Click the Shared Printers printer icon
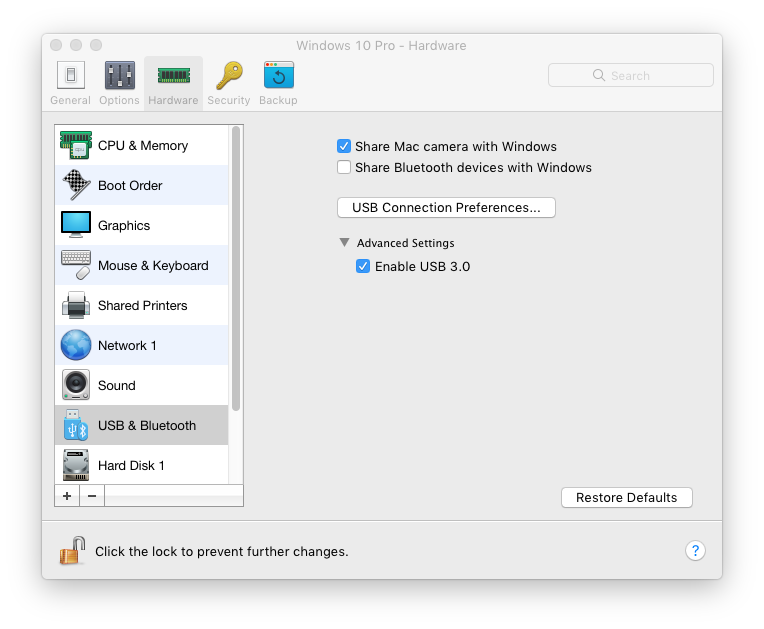 [x=76, y=305]
